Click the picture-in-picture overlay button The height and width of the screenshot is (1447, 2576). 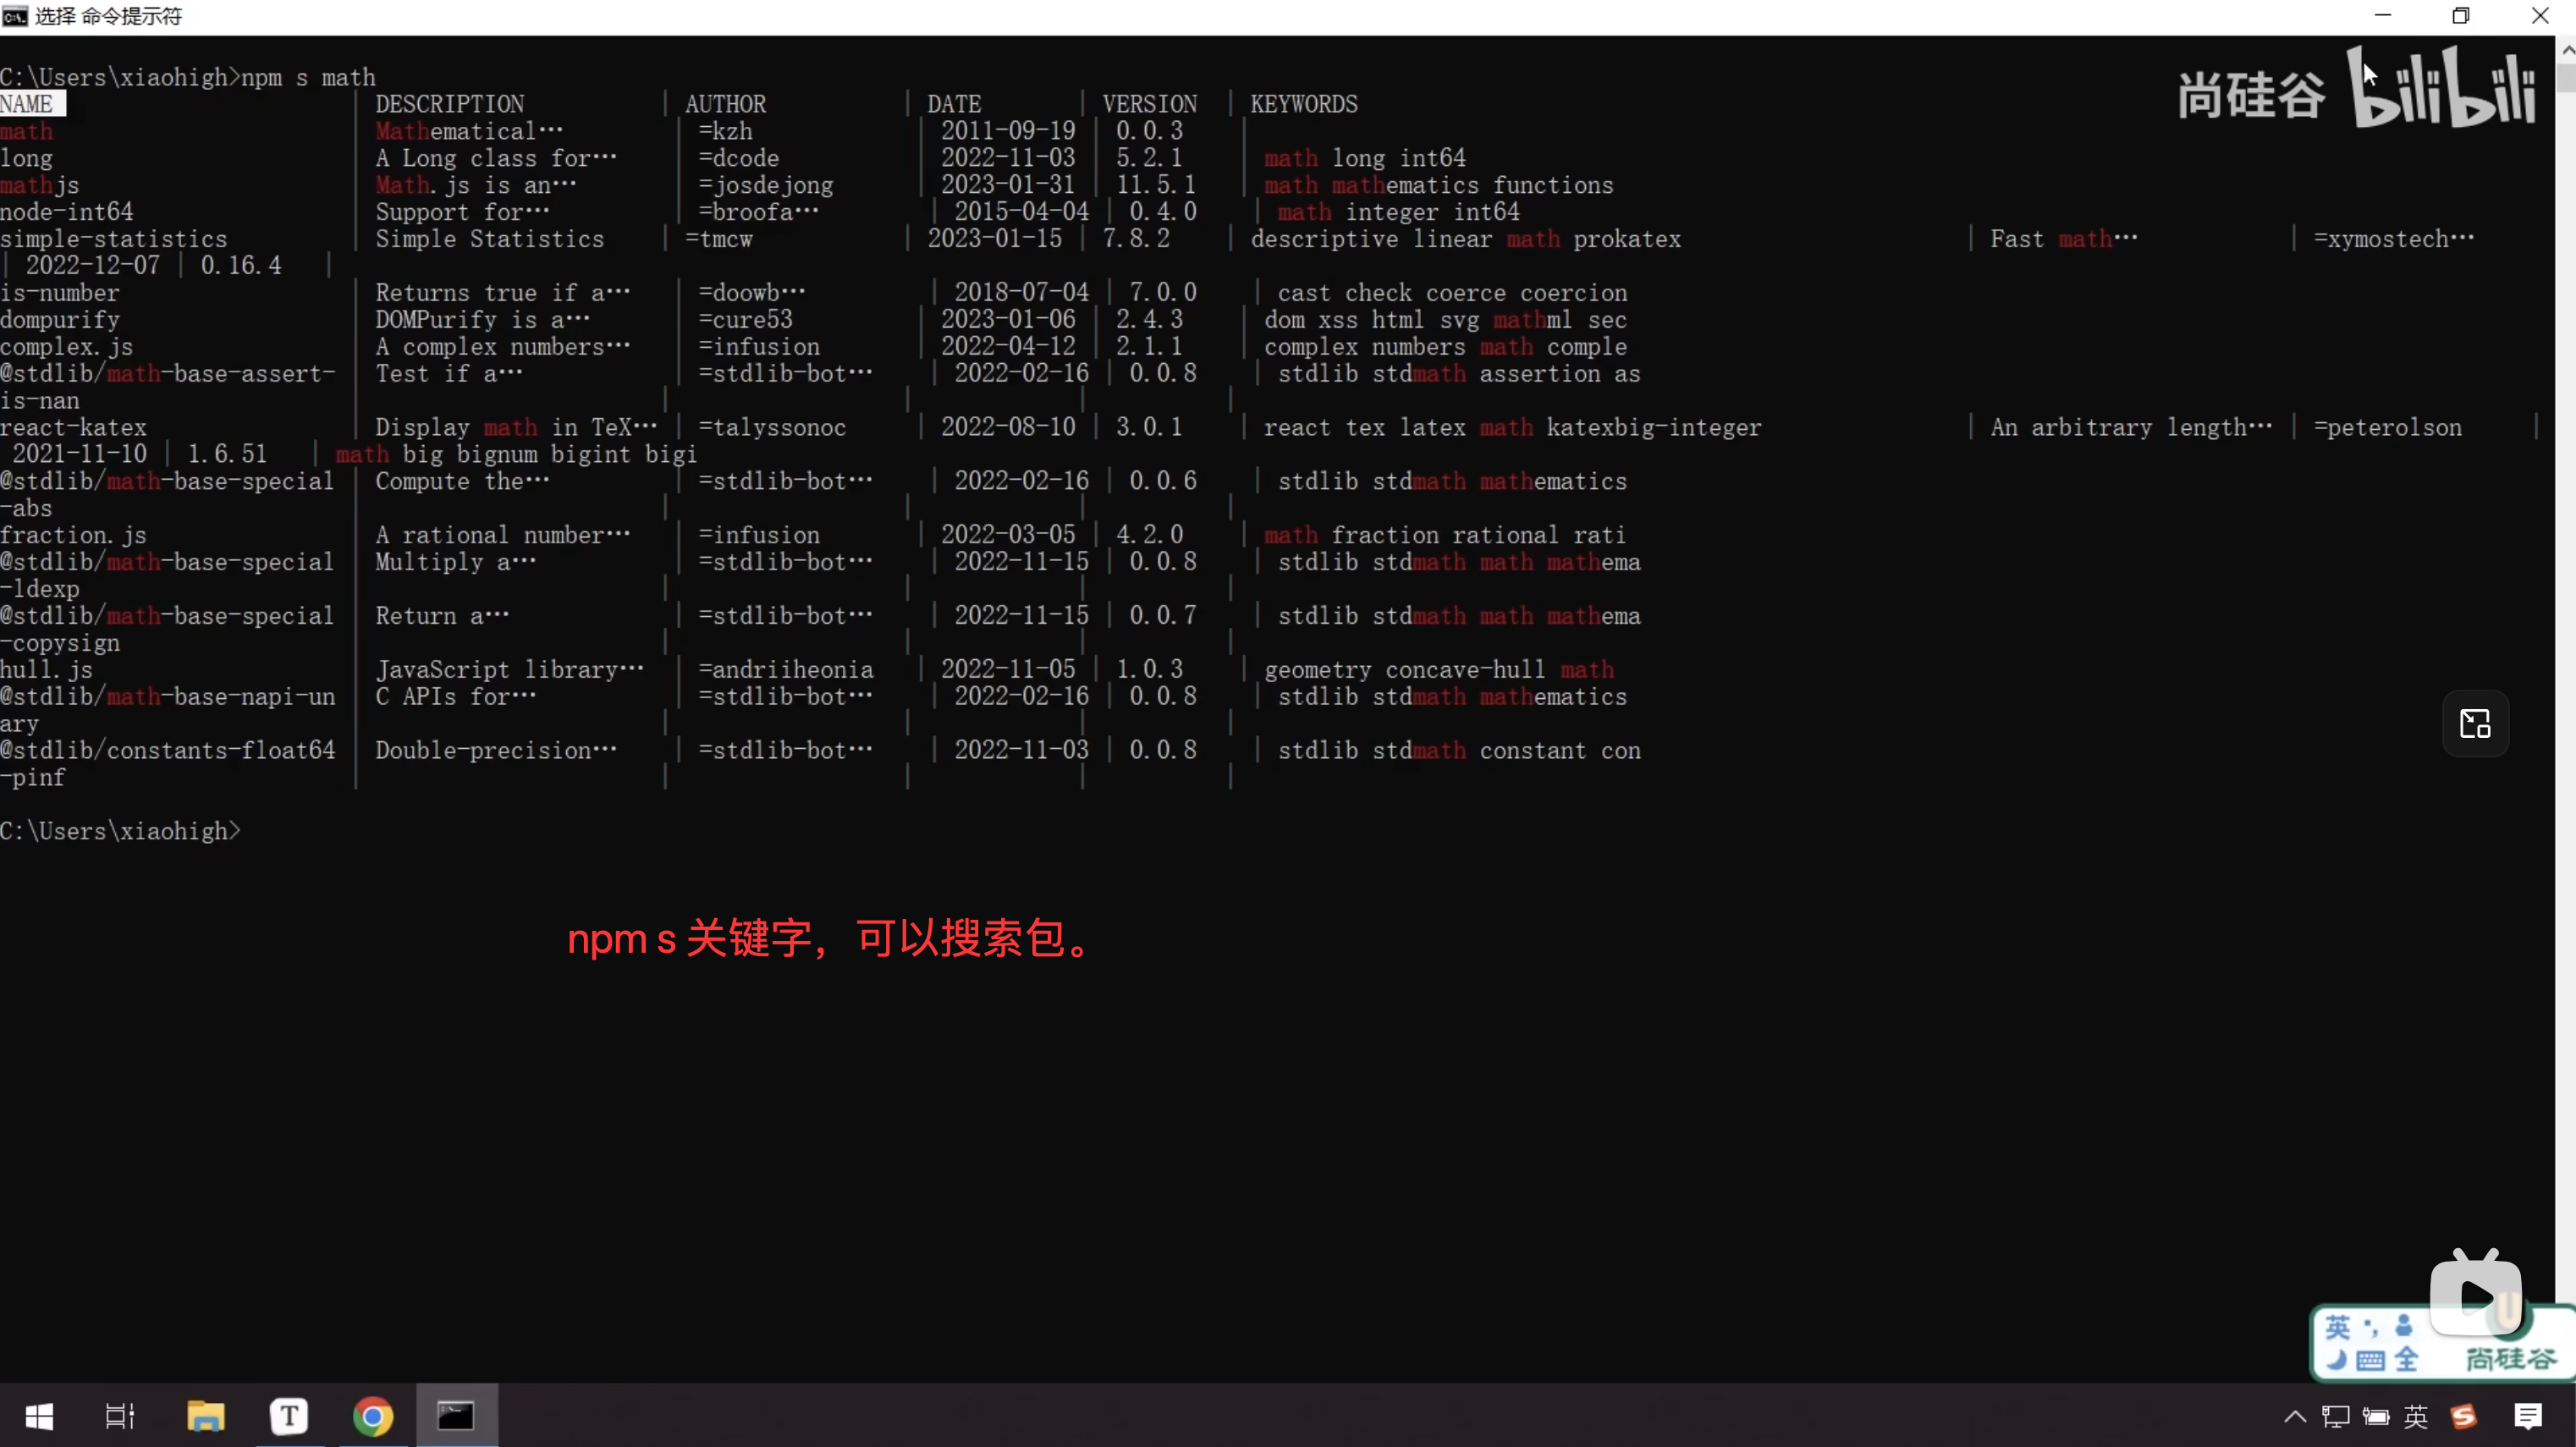coord(2475,723)
